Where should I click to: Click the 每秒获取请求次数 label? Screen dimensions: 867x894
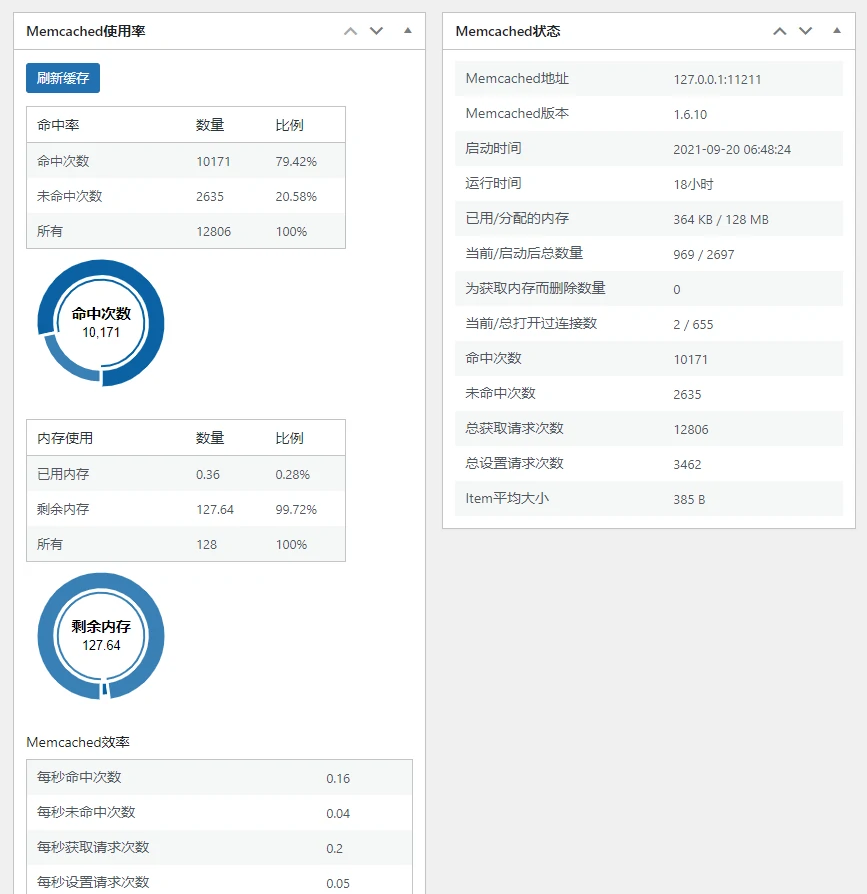[93, 847]
